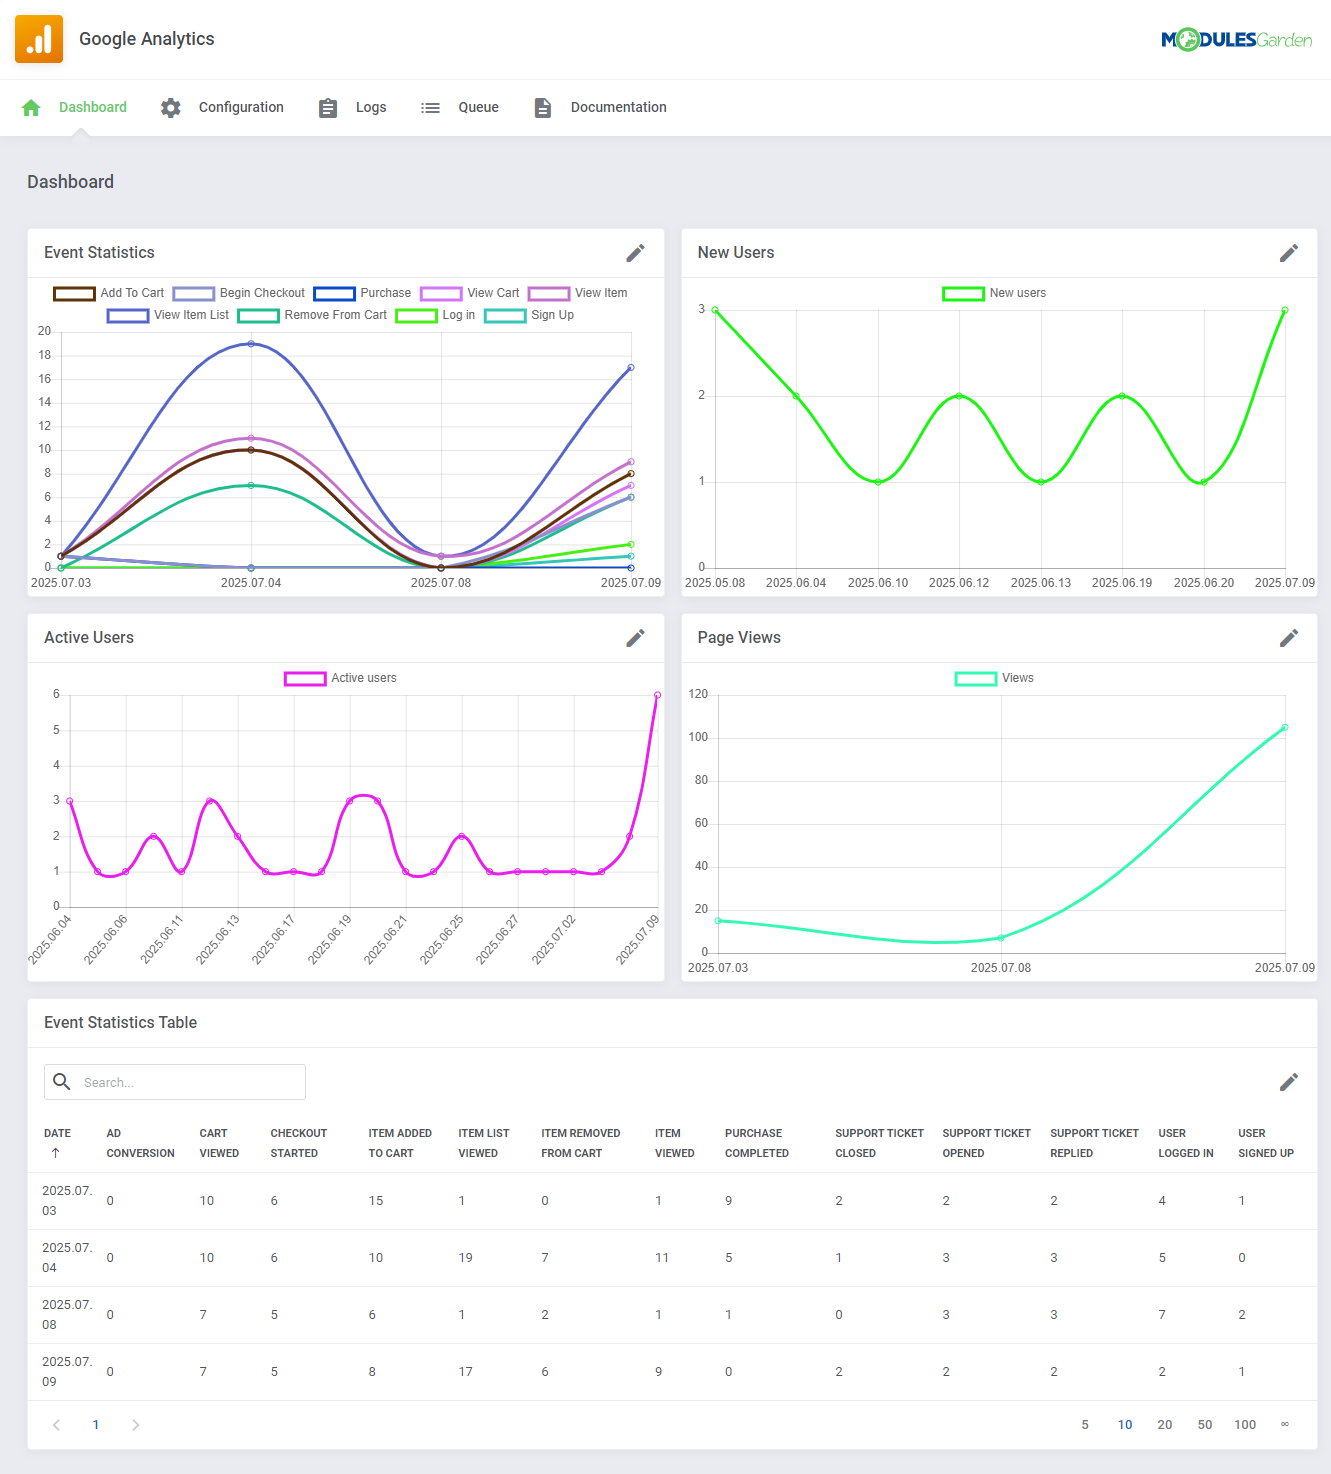The width and height of the screenshot is (1331, 1474).
Task: Click the 2025.07.03 date cell
Action: (67, 1201)
